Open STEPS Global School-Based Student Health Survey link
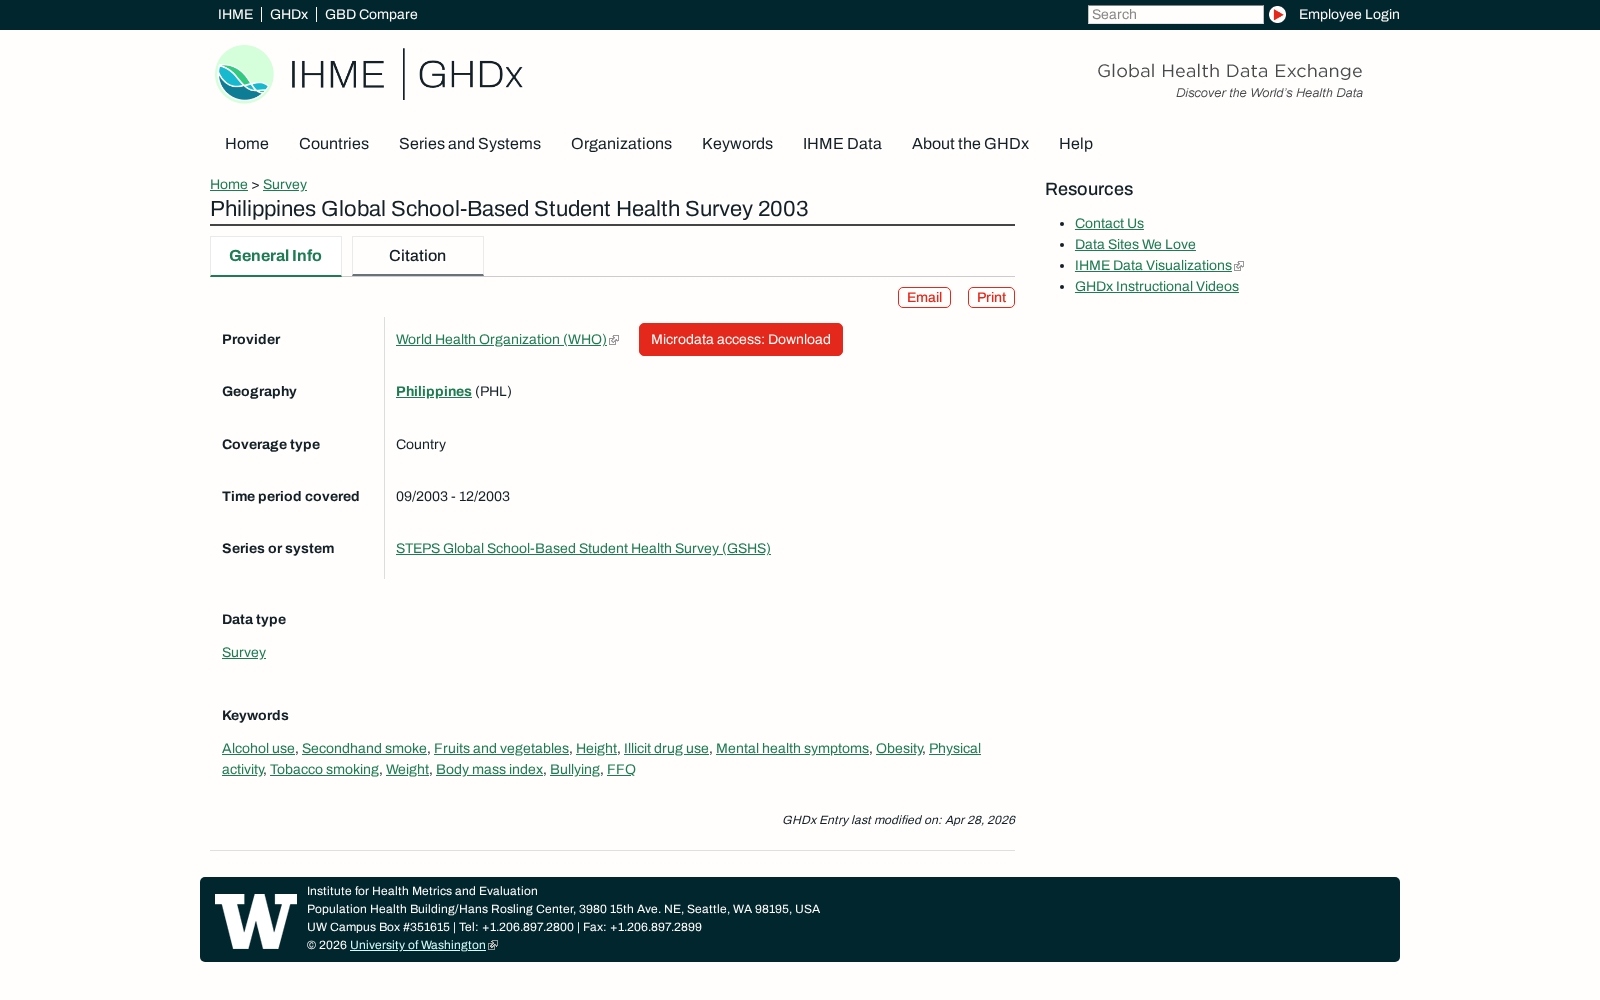 pyautogui.click(x=583, y=549)
